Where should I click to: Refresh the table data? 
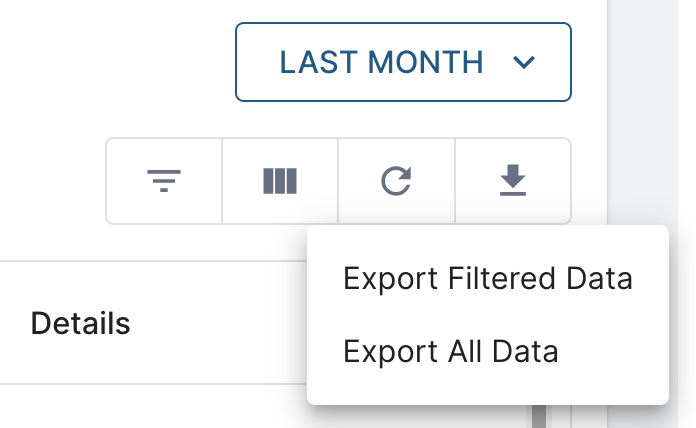point(397,181)
